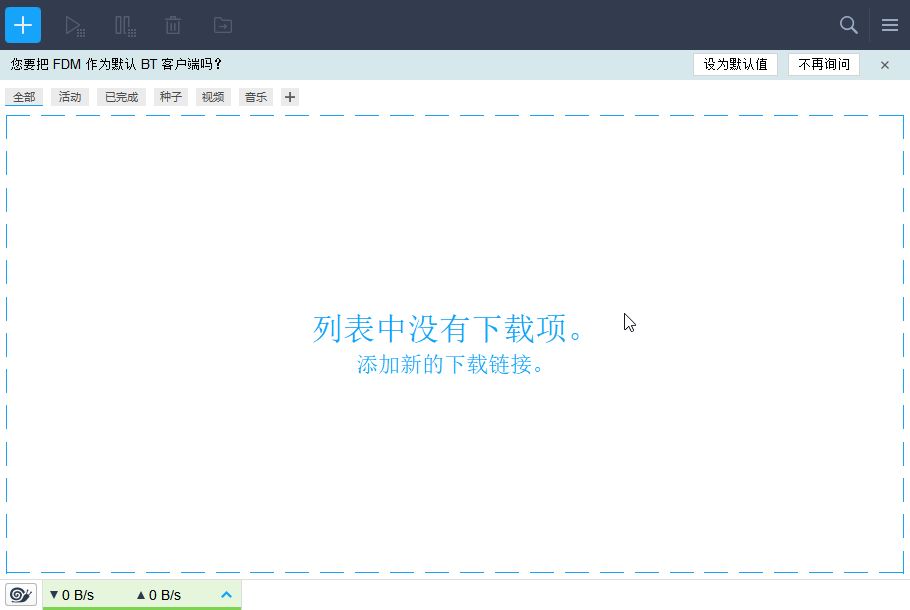The image size is (910, 610).
Task: Click 不再询问 button
Action: (824, 64)
